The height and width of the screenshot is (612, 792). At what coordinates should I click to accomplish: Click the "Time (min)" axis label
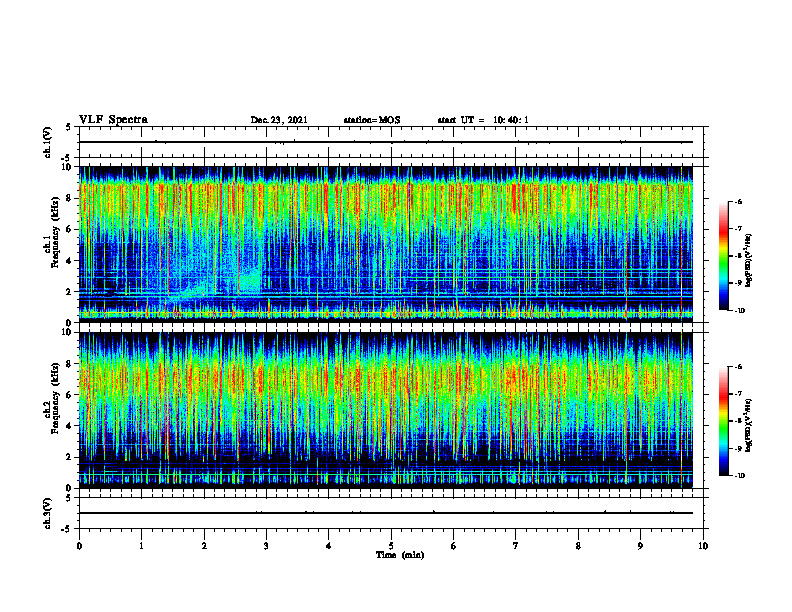point(400,555)
